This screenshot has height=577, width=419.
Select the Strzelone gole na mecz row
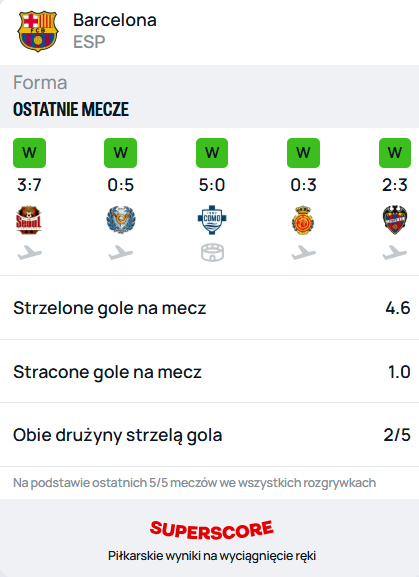209,308
